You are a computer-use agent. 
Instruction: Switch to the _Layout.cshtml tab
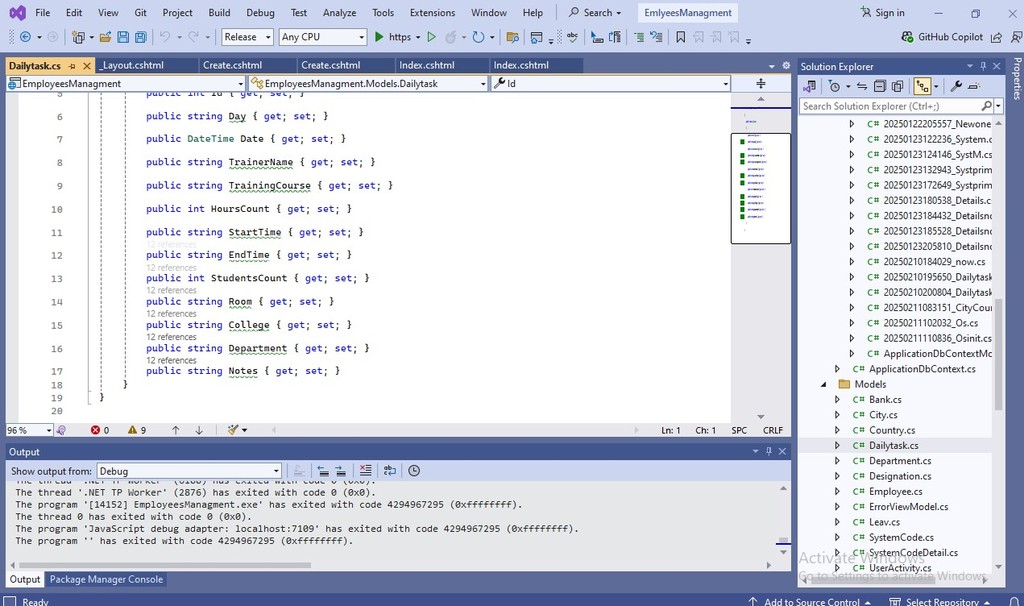pyautogui.click(x=133, y=65)
